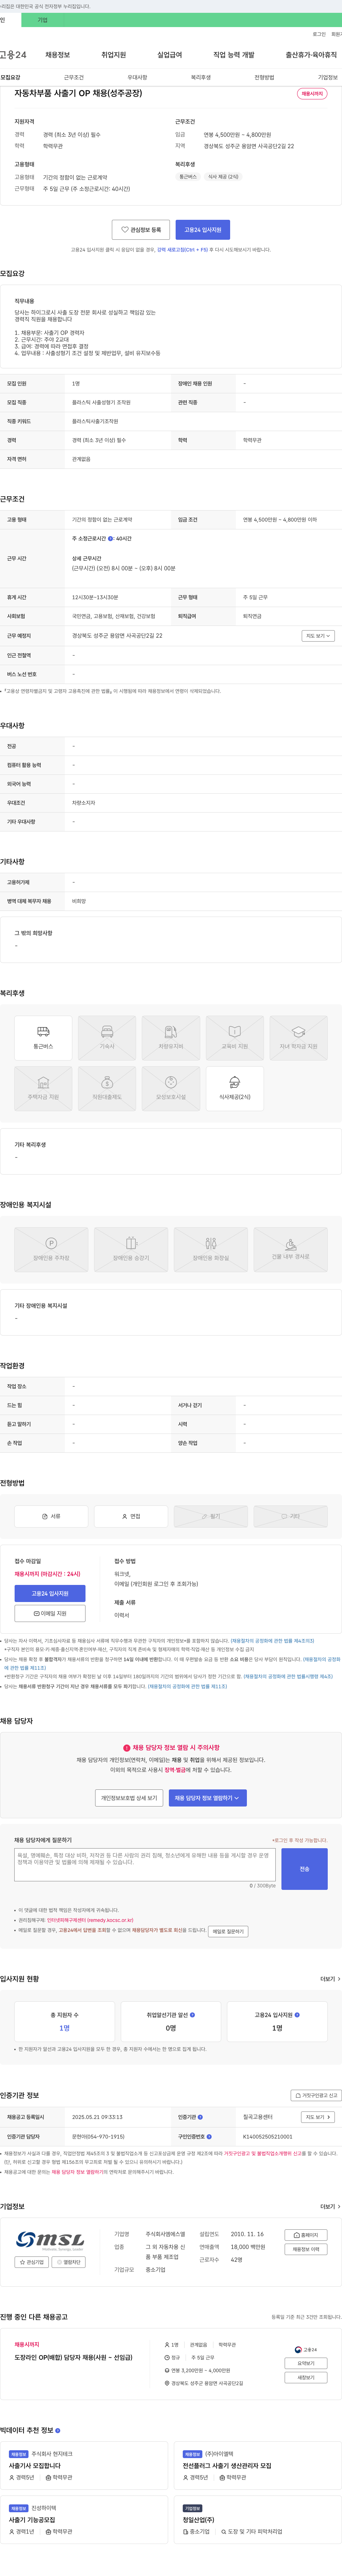Open recommended job 사출기 기능공모집
The image size is (342, 2576).
click(x=32, y=2520)
